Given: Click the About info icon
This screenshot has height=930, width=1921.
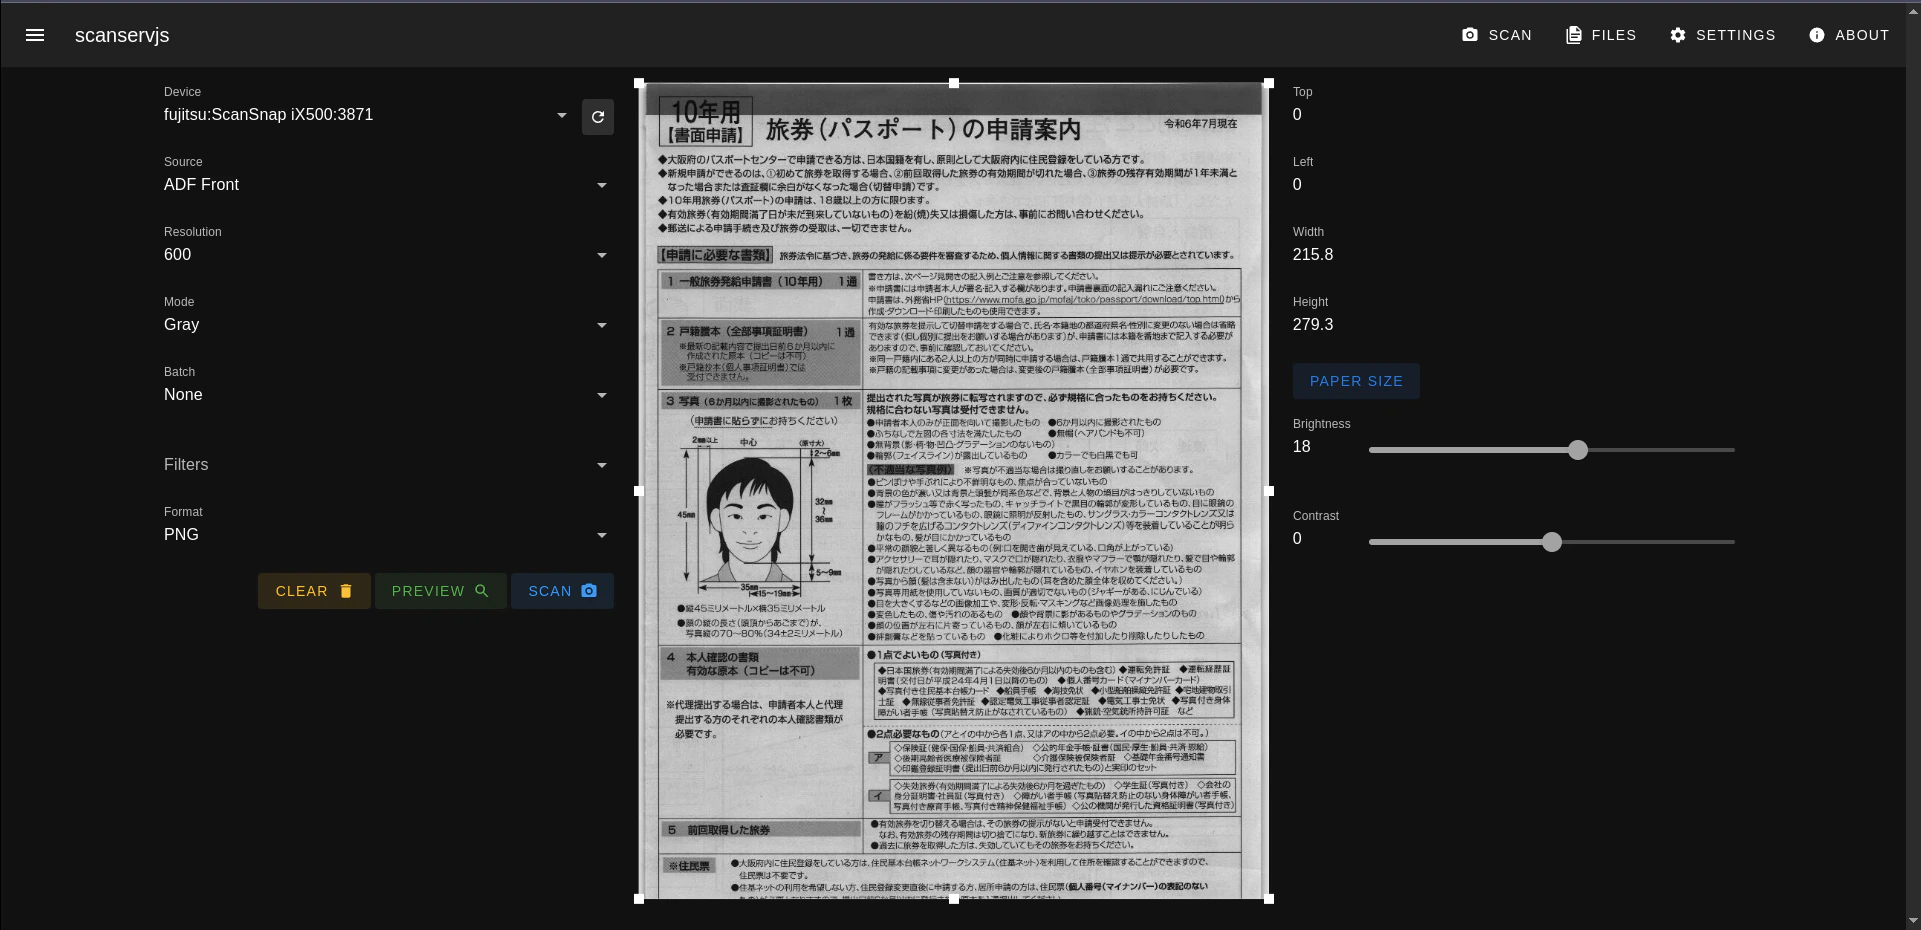Looking at the screenshot, I should coord(1816,35).
